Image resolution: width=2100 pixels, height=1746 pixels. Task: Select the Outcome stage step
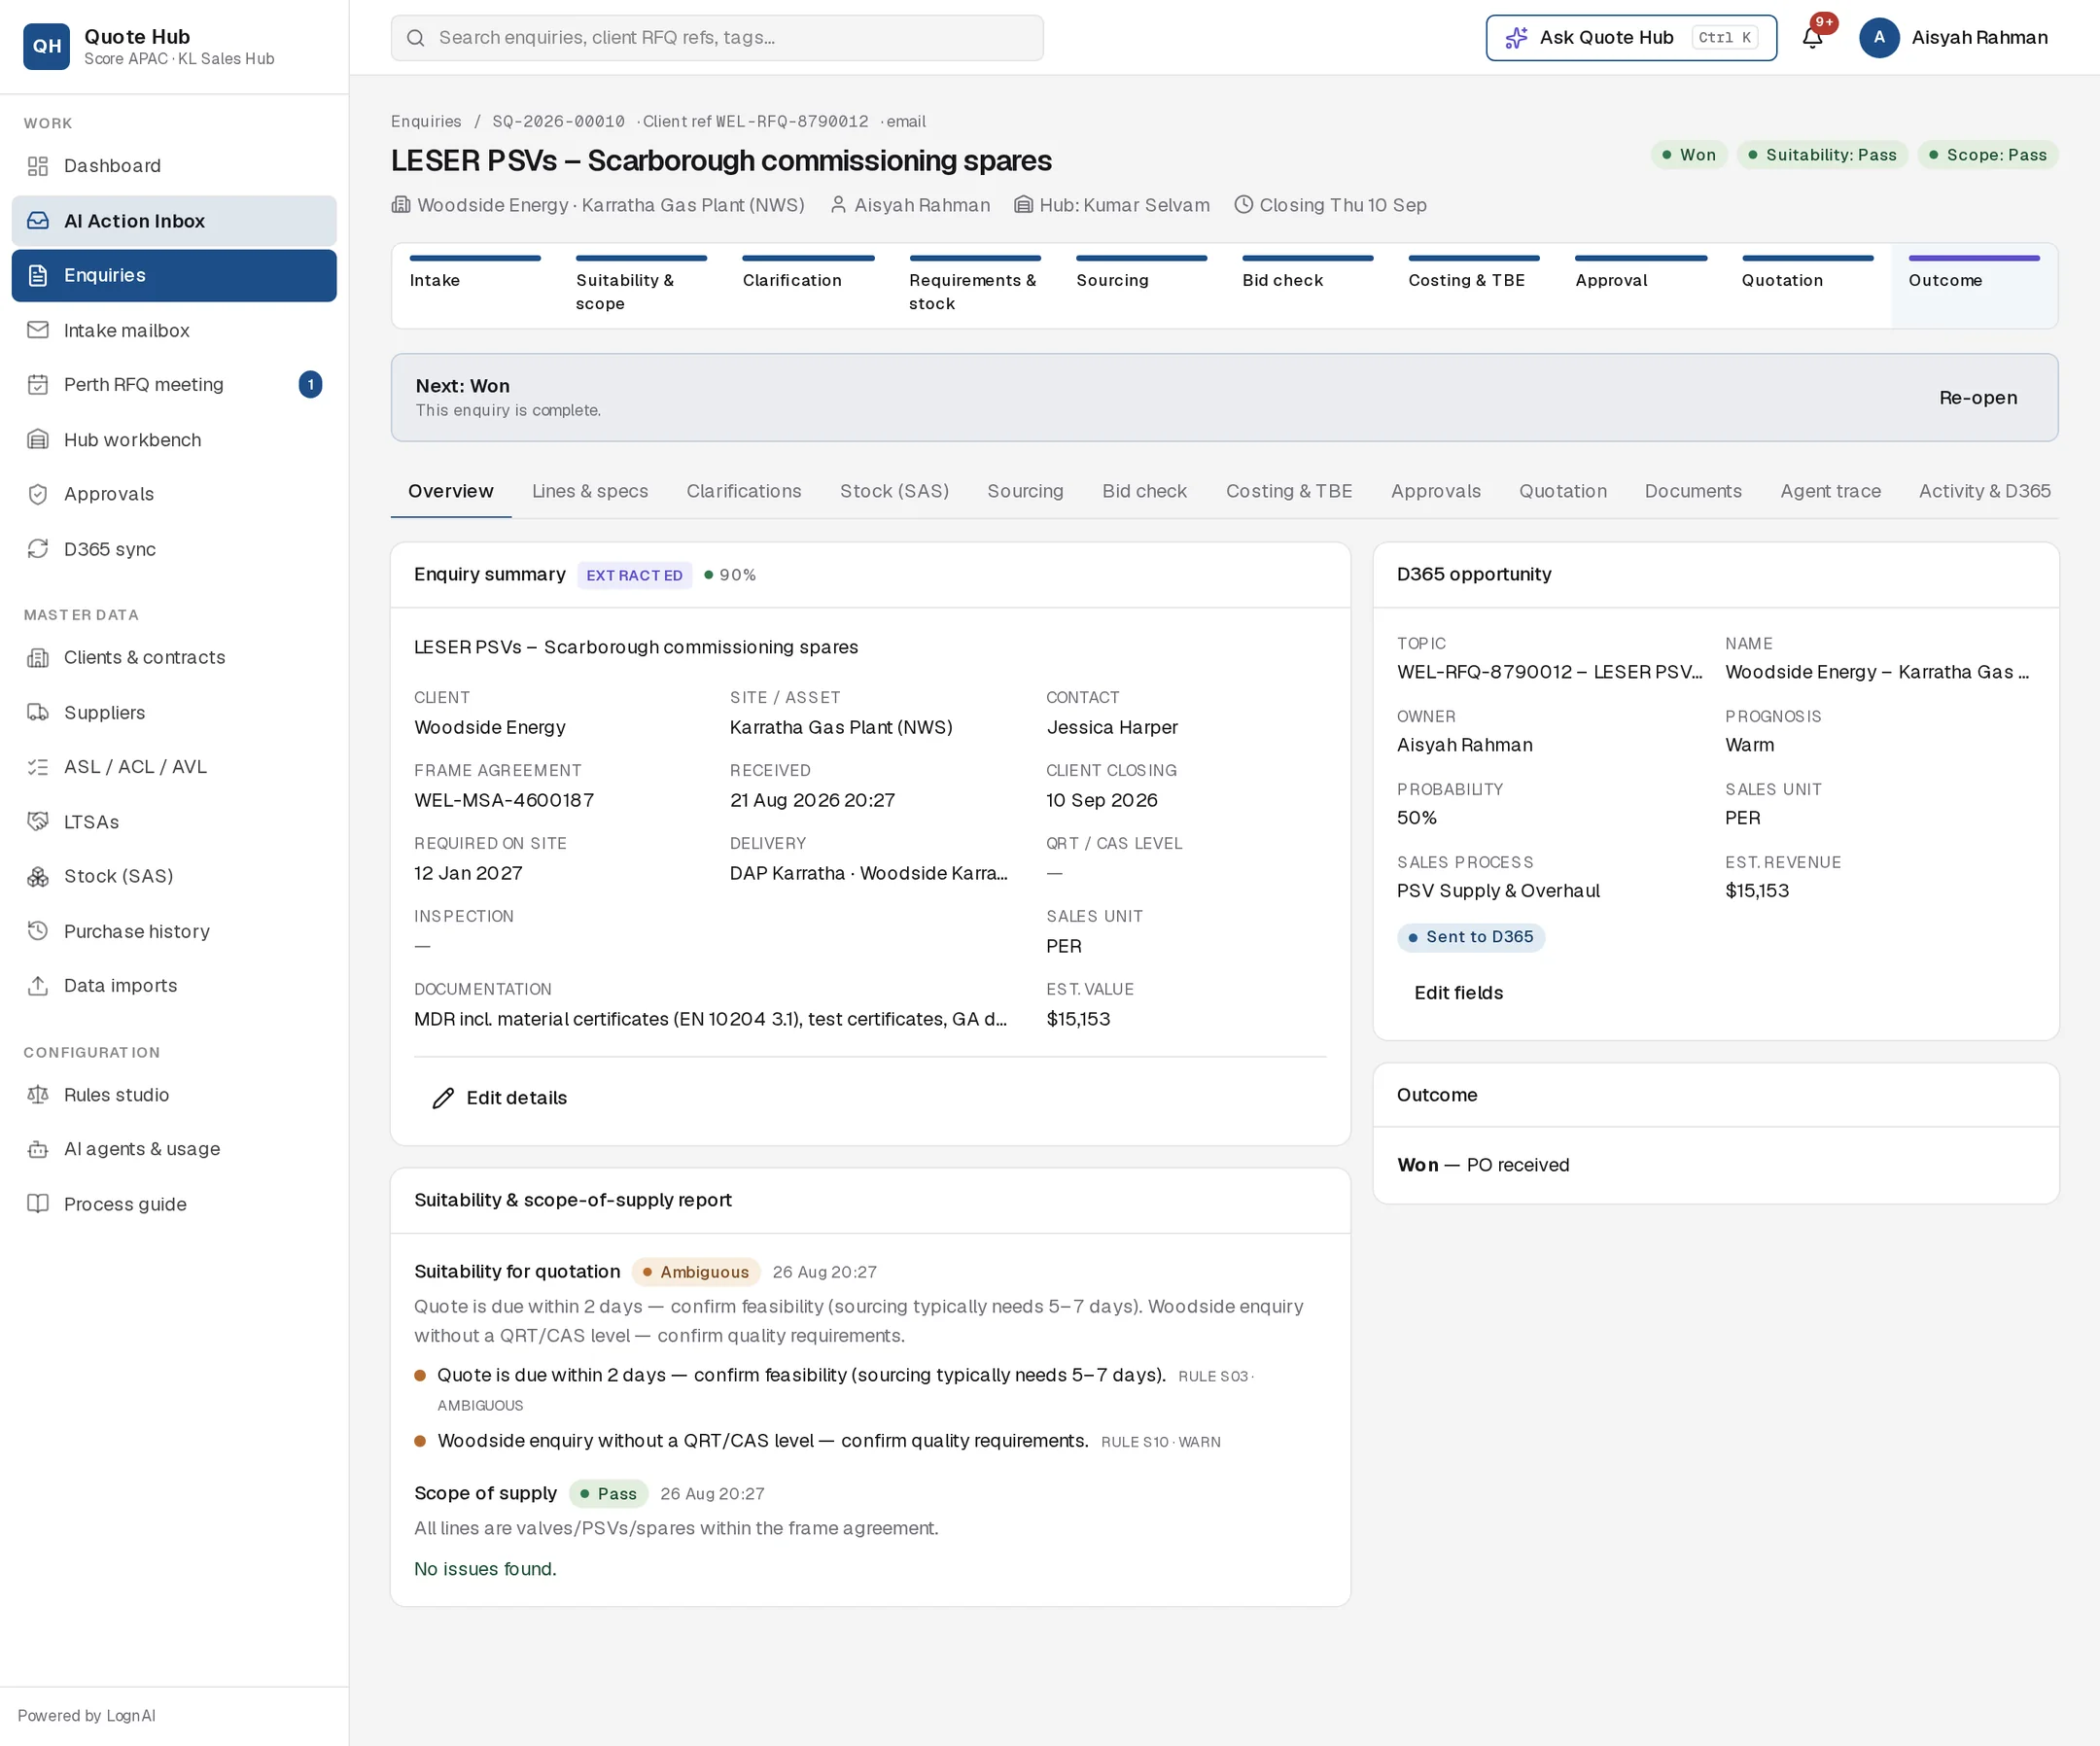(1973, 286)
